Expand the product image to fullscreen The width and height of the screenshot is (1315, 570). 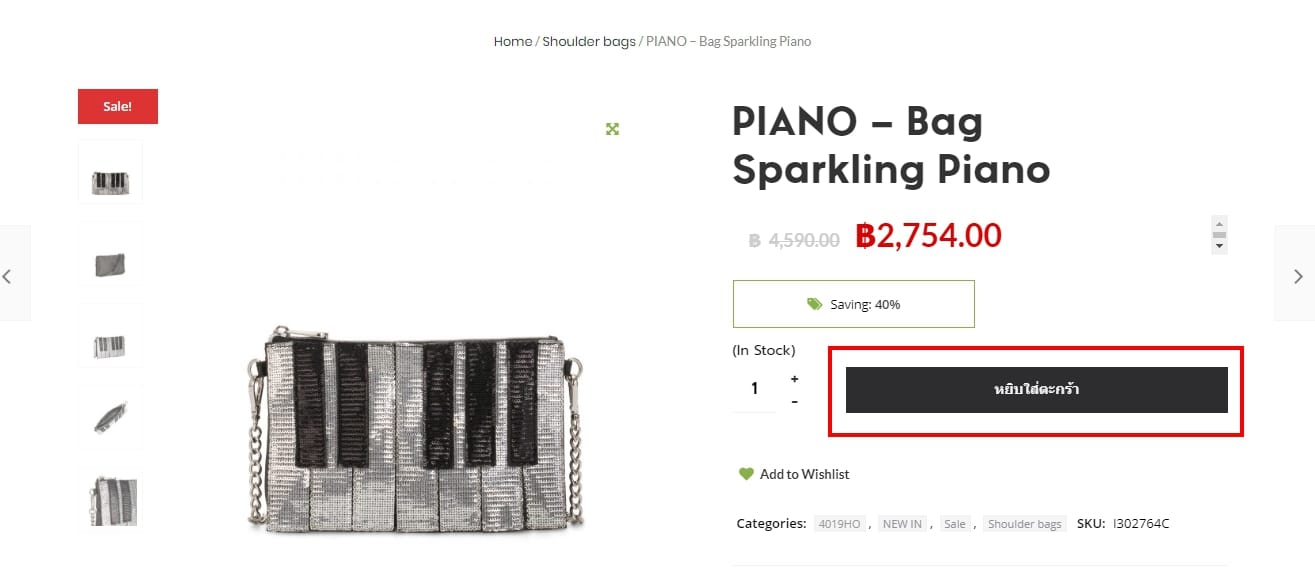coord(612,129)
